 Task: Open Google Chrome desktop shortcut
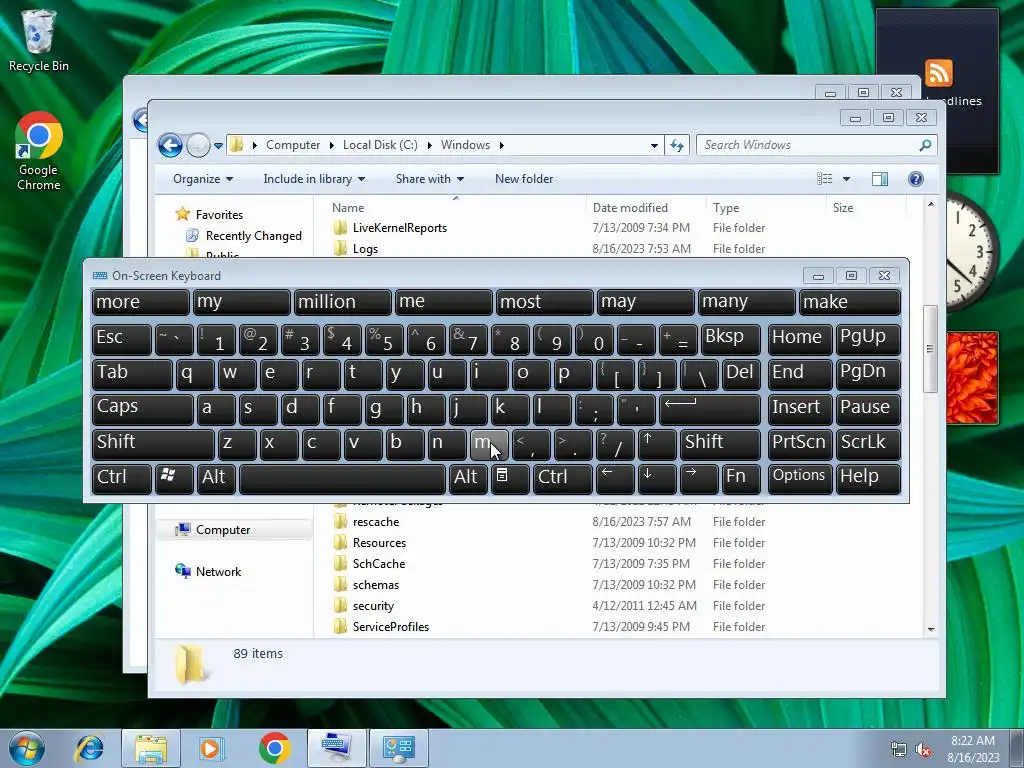tap(39, 152)
